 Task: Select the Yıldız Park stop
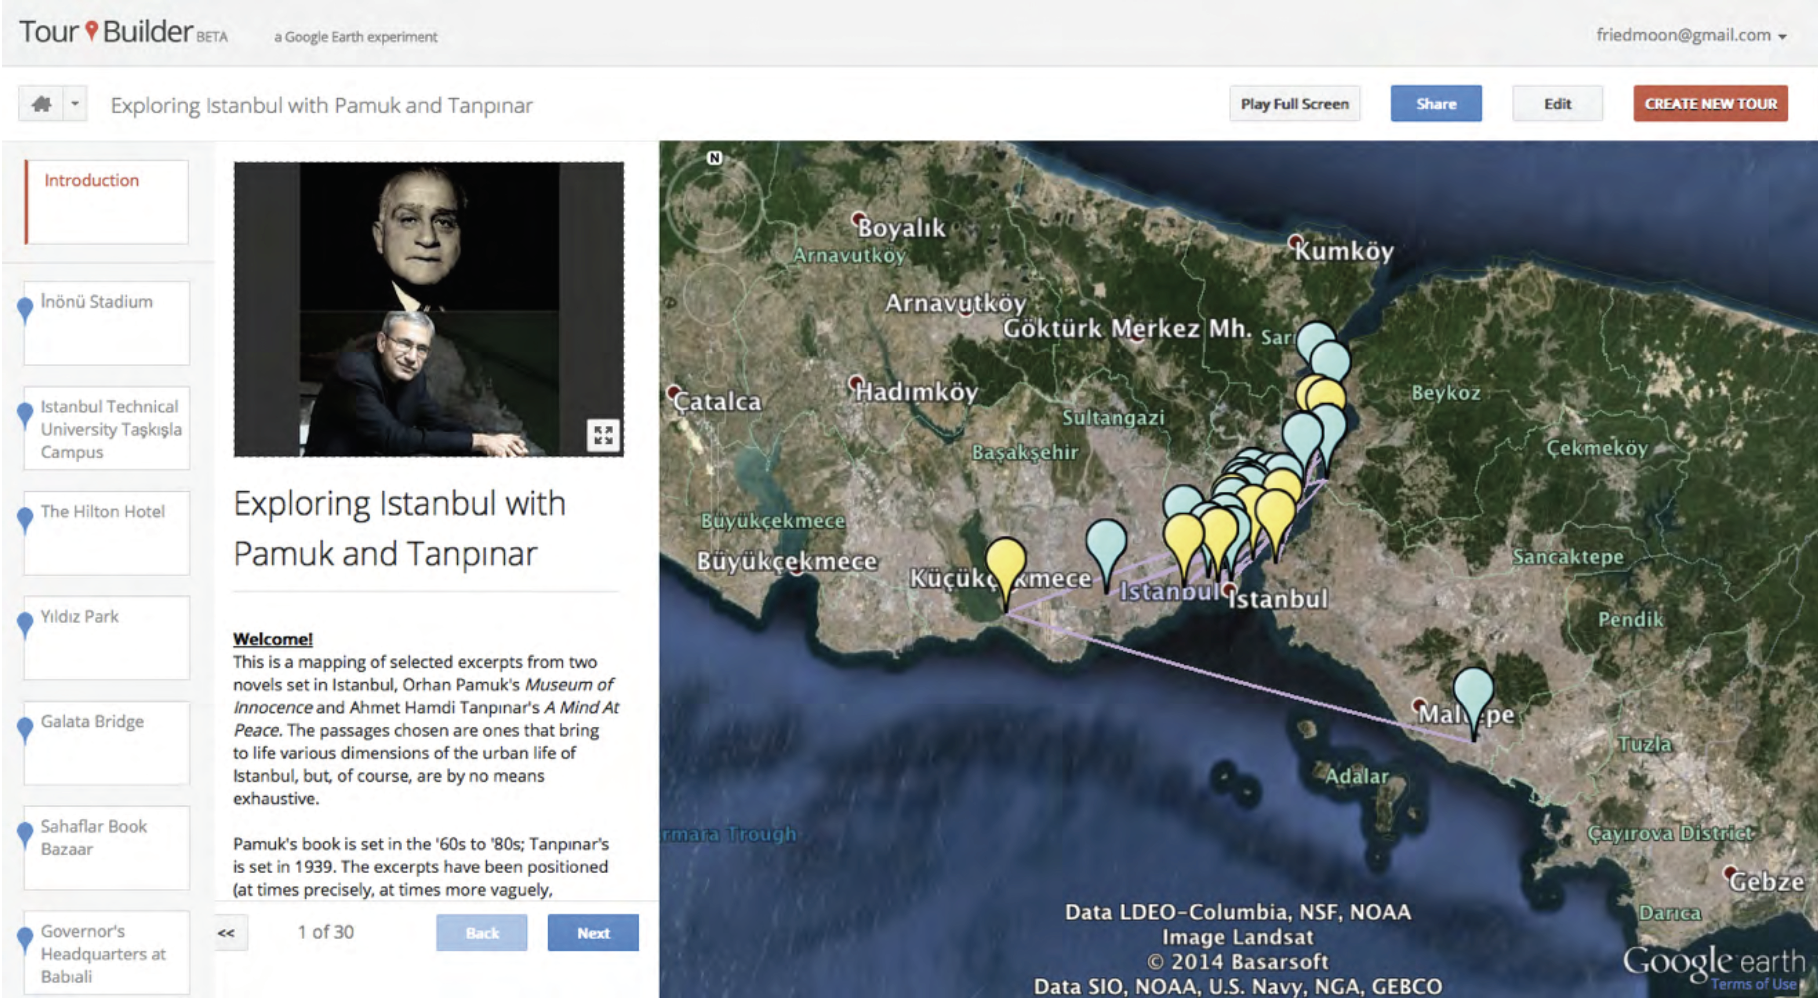click(107, 638)
